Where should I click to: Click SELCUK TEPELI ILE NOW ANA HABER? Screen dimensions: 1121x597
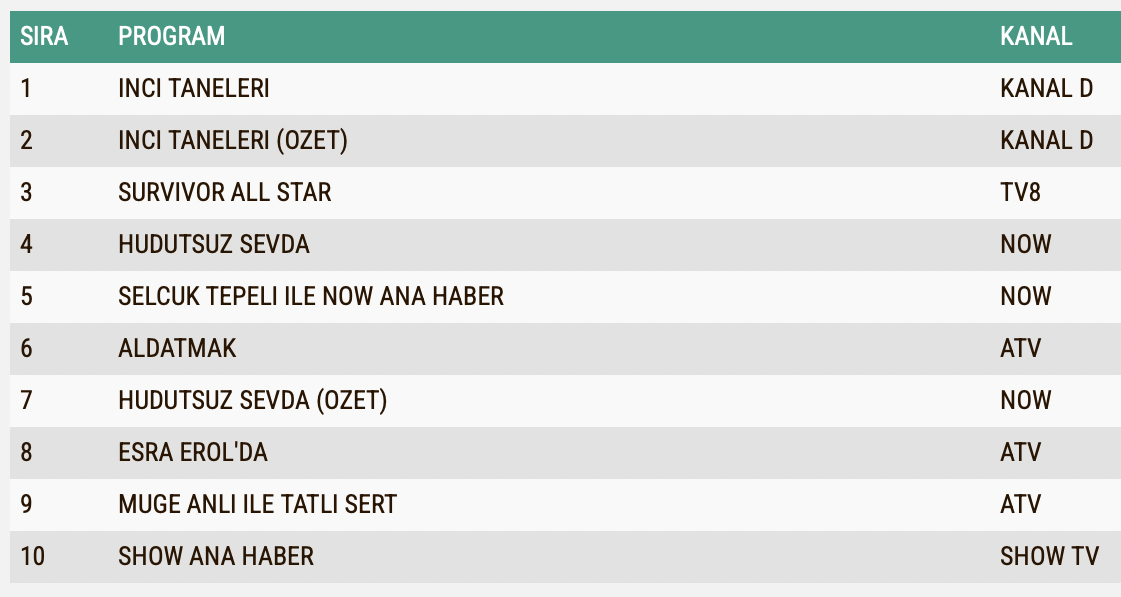coord(311,296)
